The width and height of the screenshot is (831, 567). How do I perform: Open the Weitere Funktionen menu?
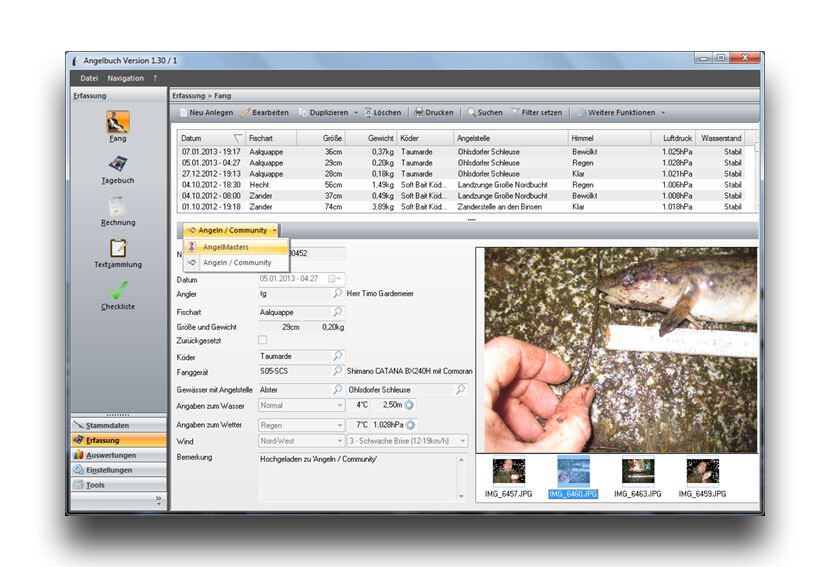621,112
